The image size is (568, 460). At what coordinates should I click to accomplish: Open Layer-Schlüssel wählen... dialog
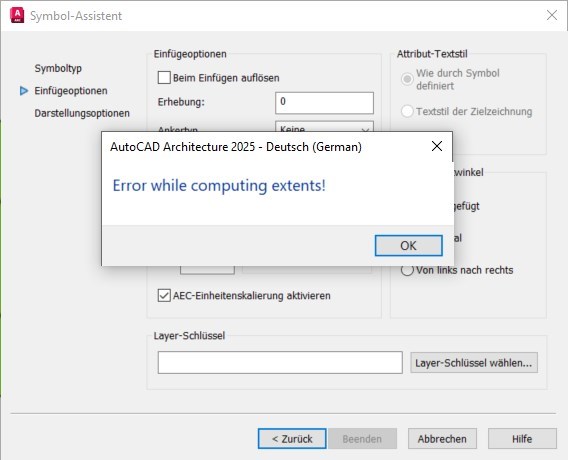[x=474, y=363]
